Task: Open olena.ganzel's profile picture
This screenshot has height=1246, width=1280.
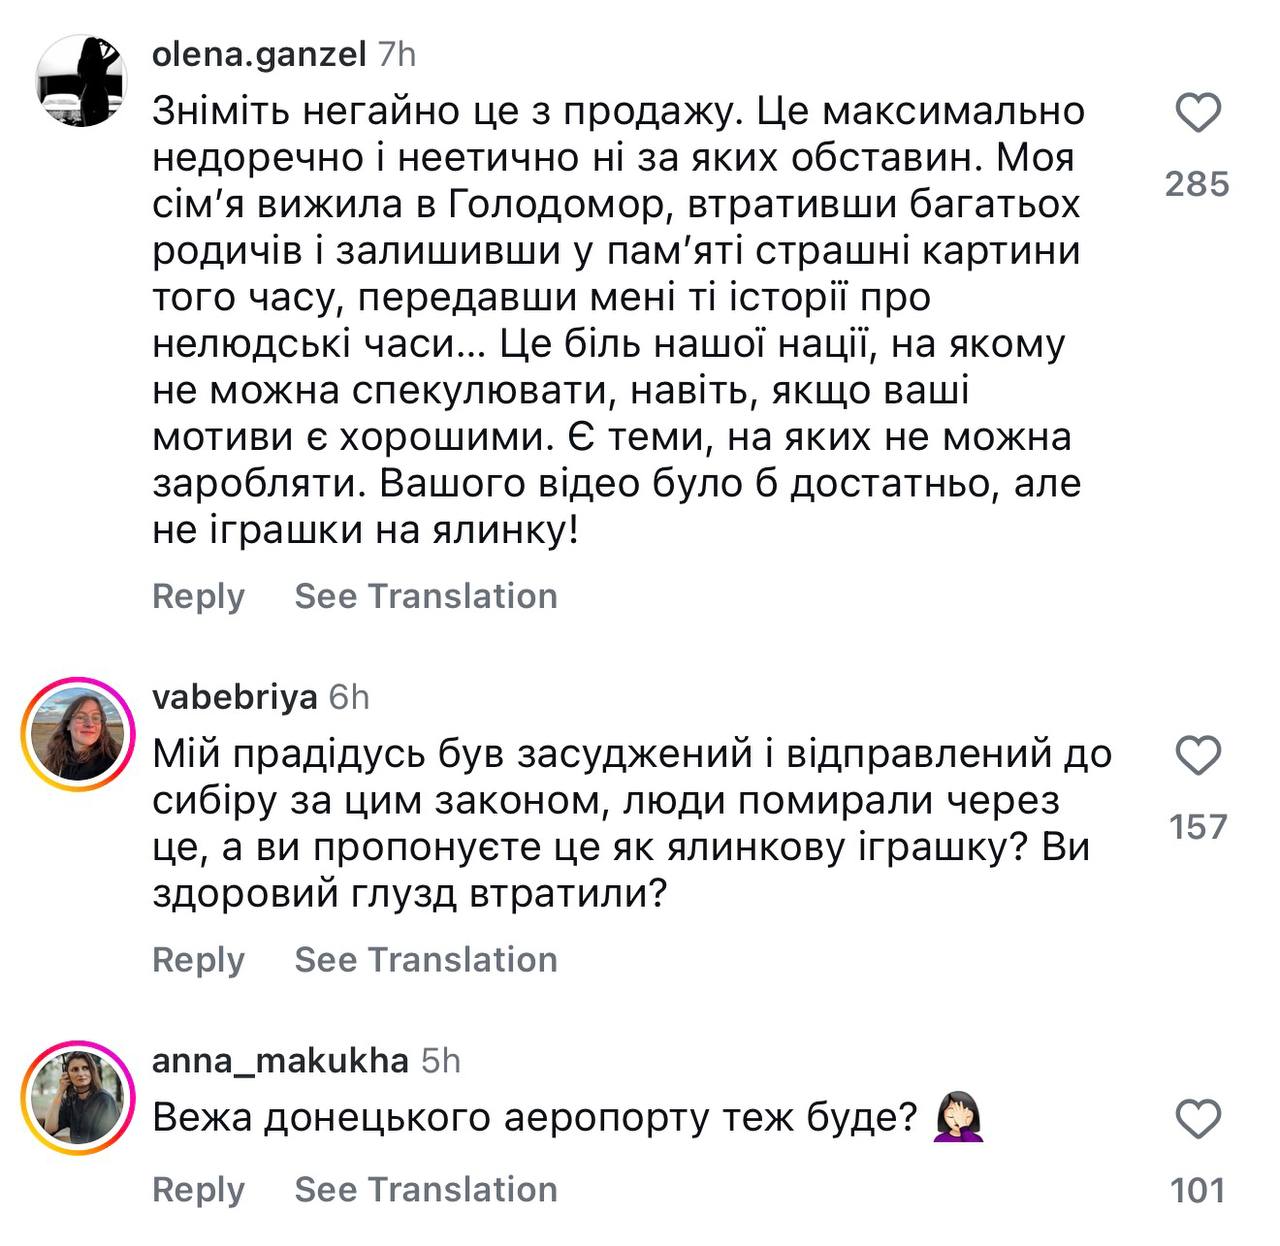Action: (80, 80)
